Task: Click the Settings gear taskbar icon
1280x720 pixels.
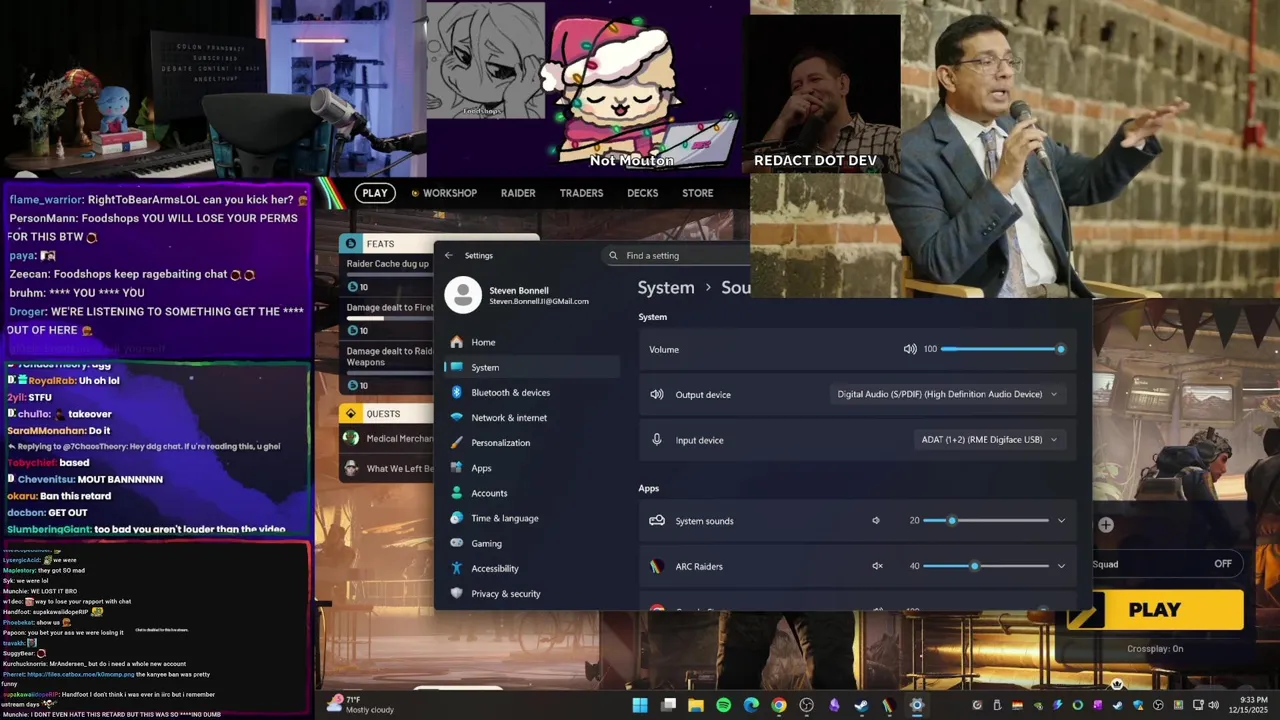Action: coord(916,705)
